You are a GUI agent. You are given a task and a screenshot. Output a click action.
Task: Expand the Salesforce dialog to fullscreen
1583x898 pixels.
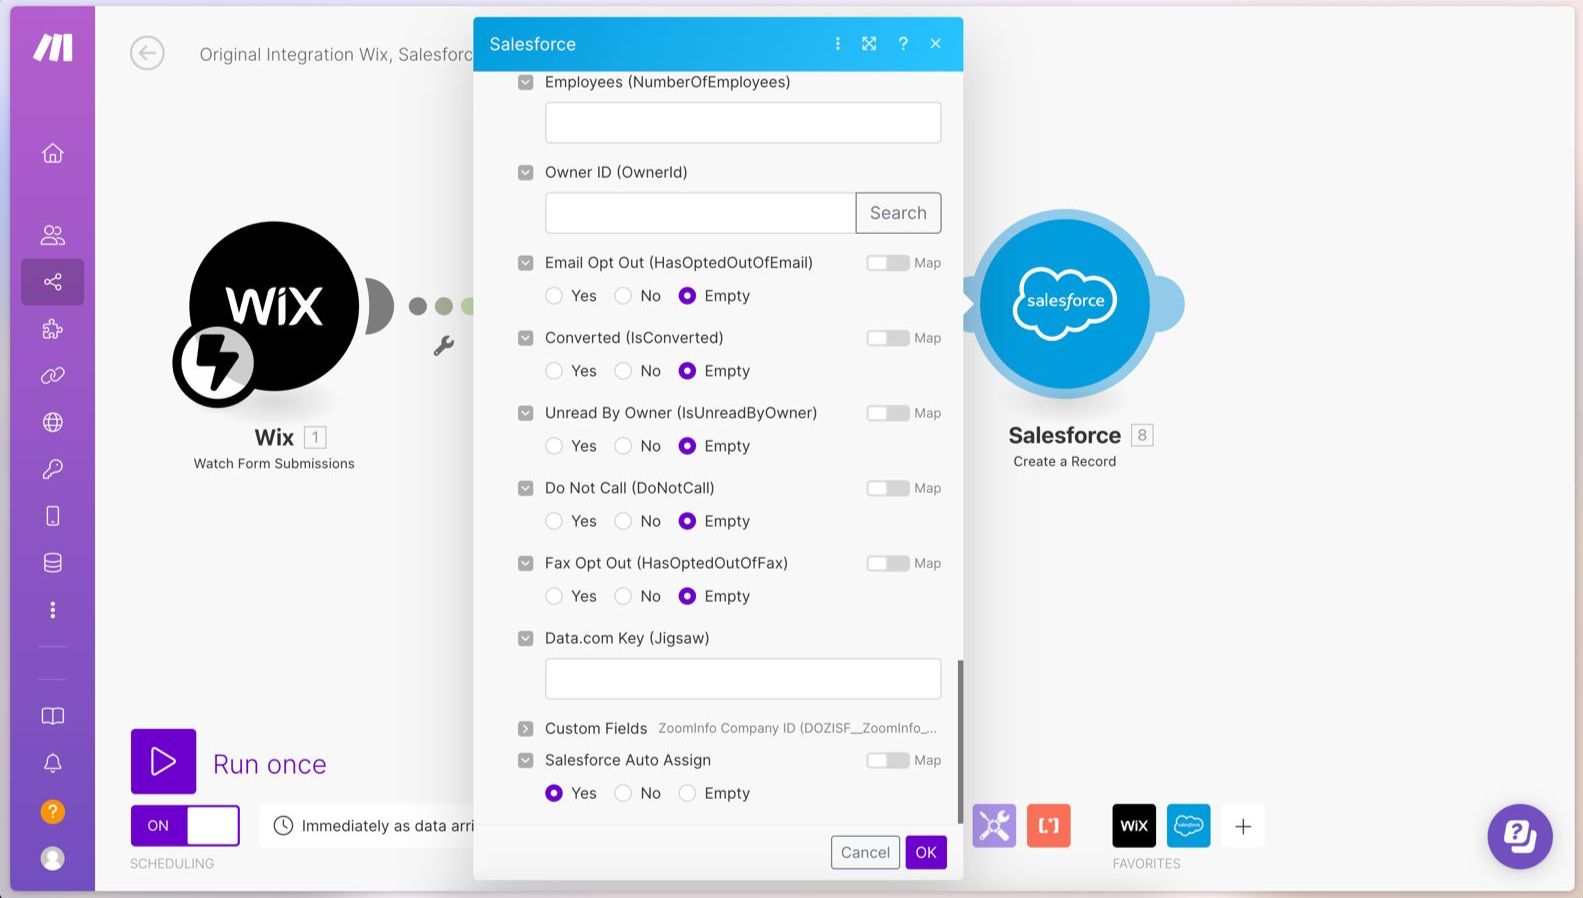[x=869, y=44]
